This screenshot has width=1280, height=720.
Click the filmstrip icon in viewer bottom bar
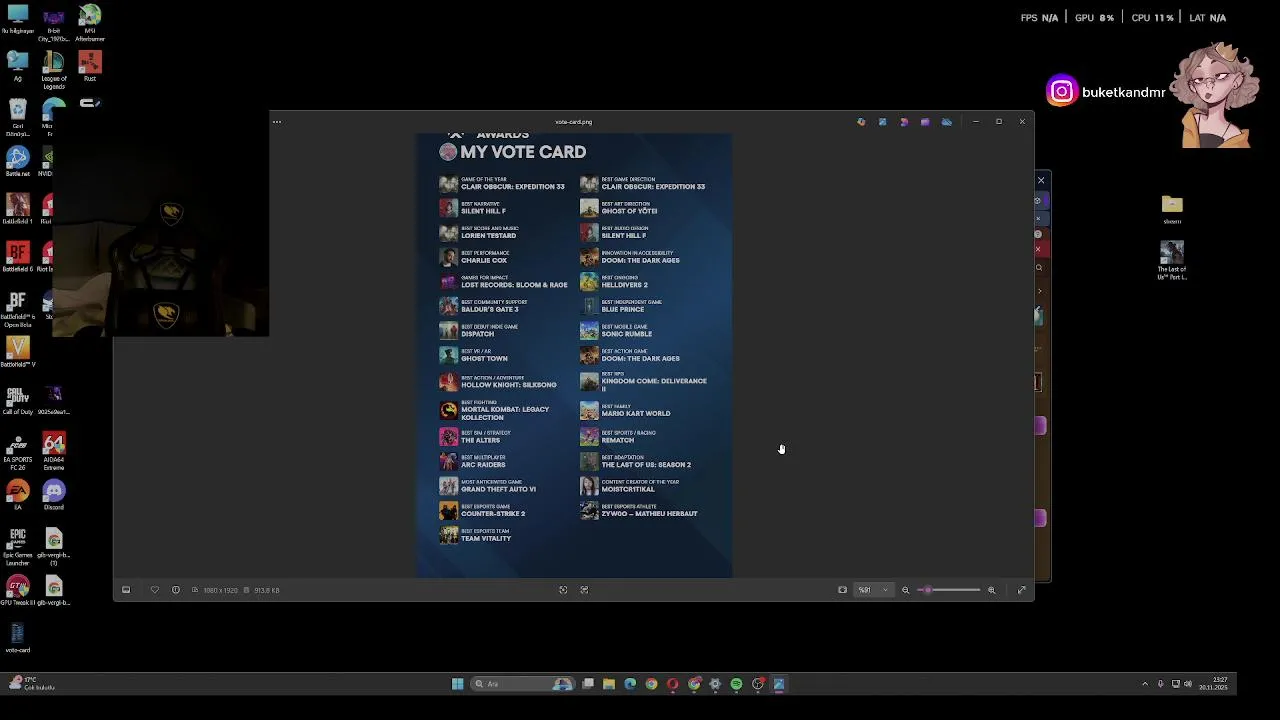point(126,590)
